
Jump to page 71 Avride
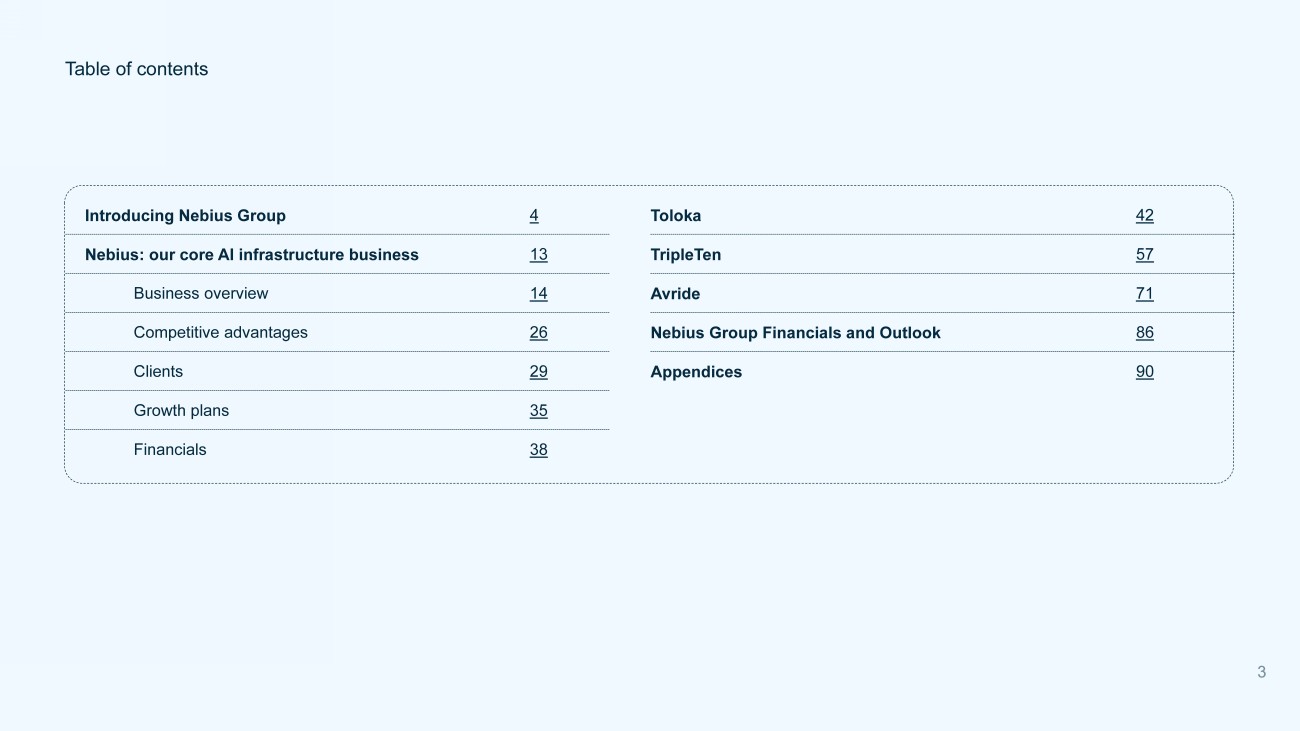[x=1144, y=294]
